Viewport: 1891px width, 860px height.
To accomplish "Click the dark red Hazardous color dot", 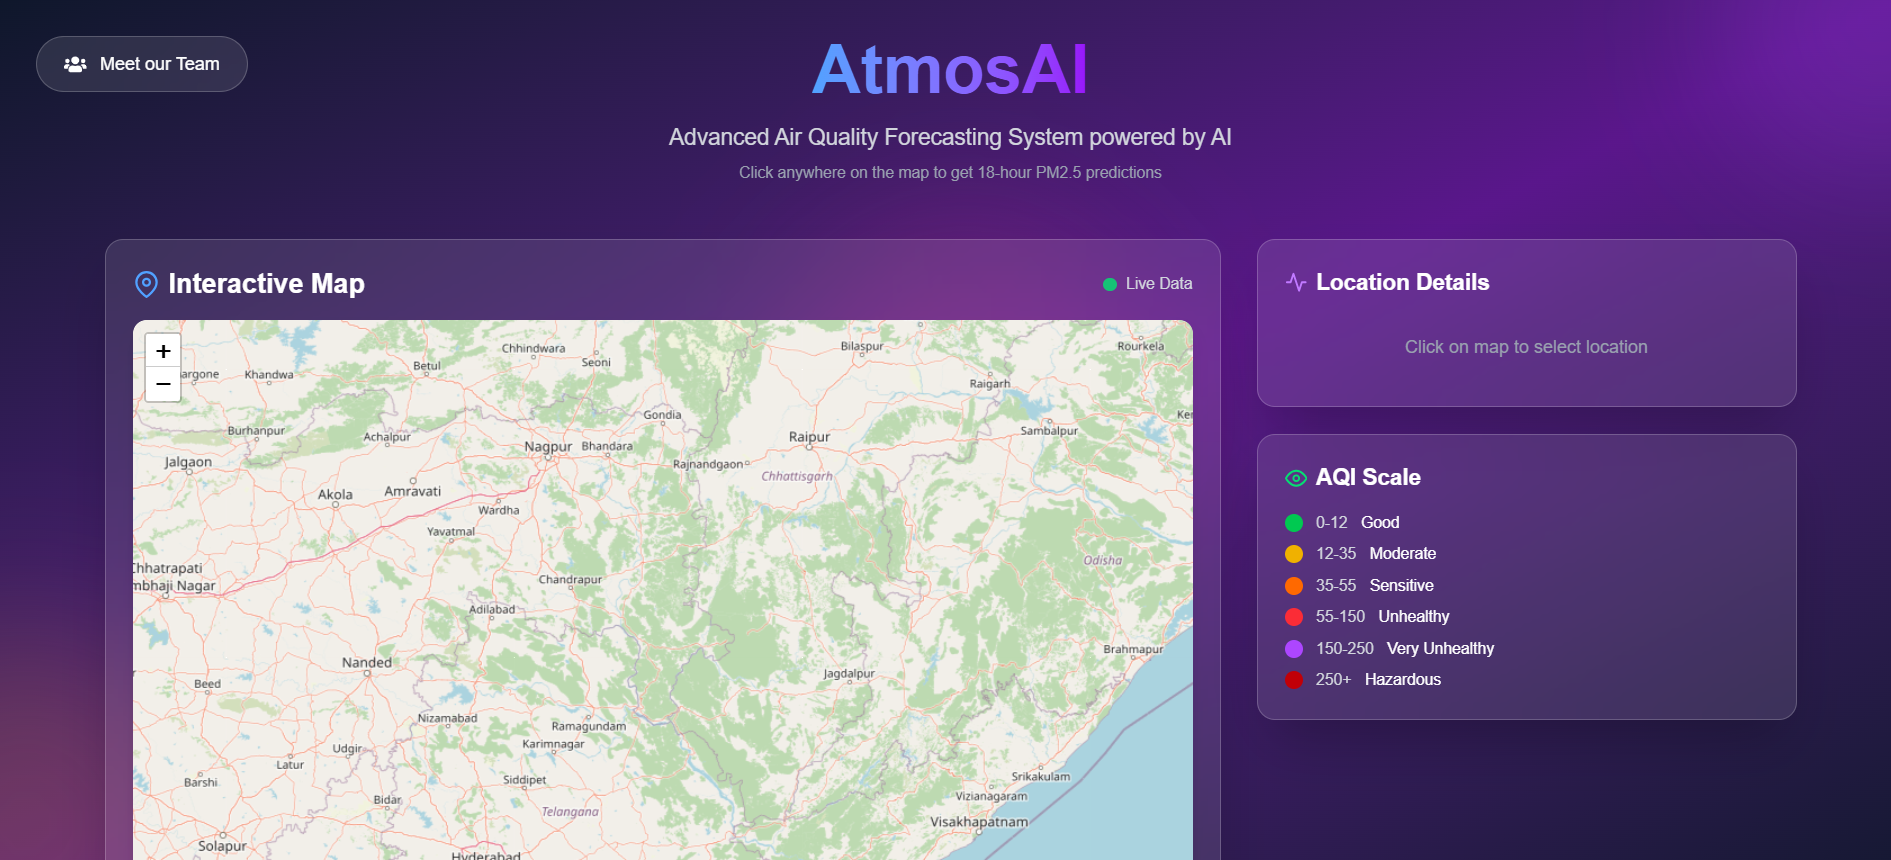I will coord(1294,680).
